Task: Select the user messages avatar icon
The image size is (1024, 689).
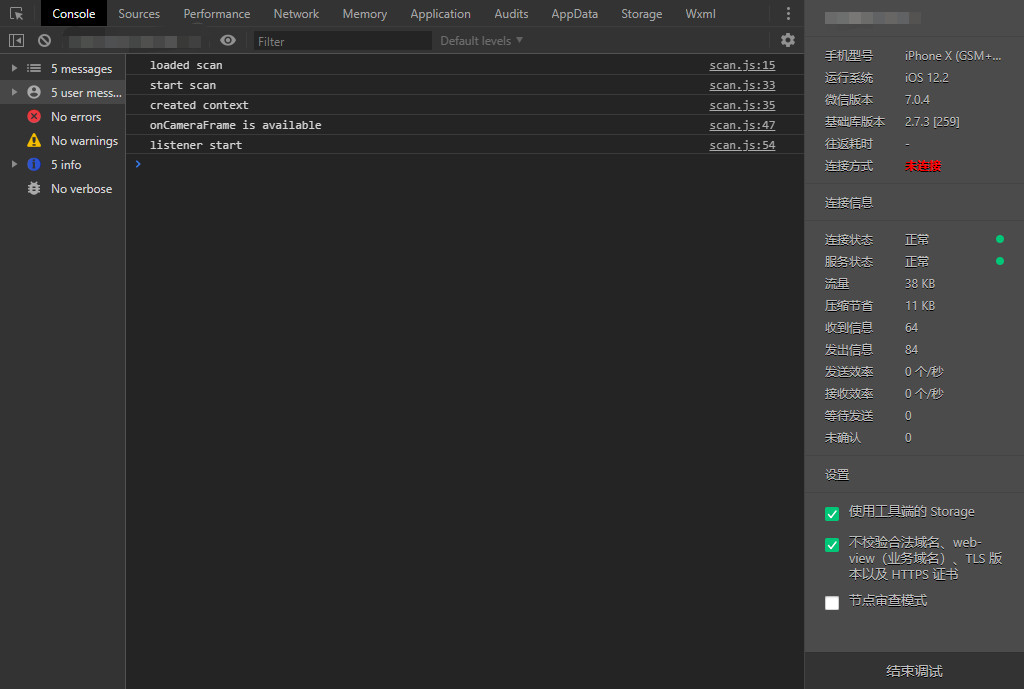Action: [34, 93]
